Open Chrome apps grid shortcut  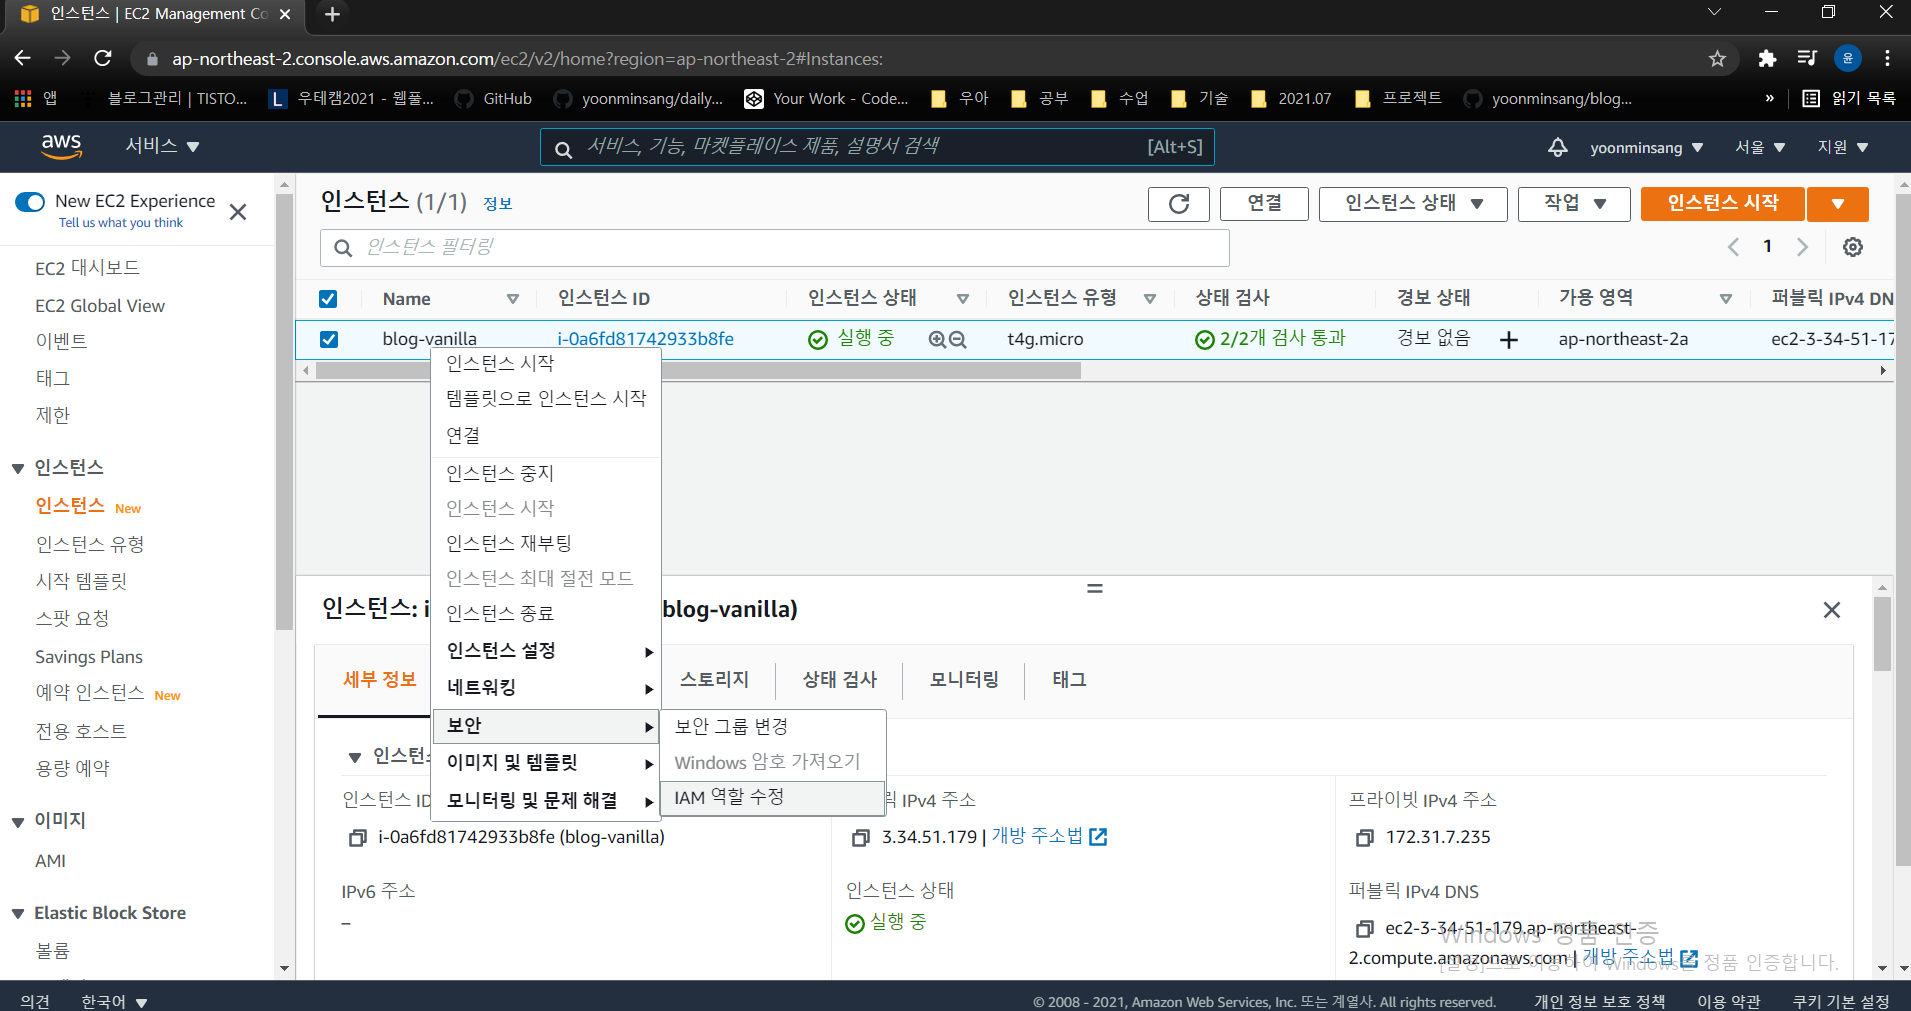point(23,99)
